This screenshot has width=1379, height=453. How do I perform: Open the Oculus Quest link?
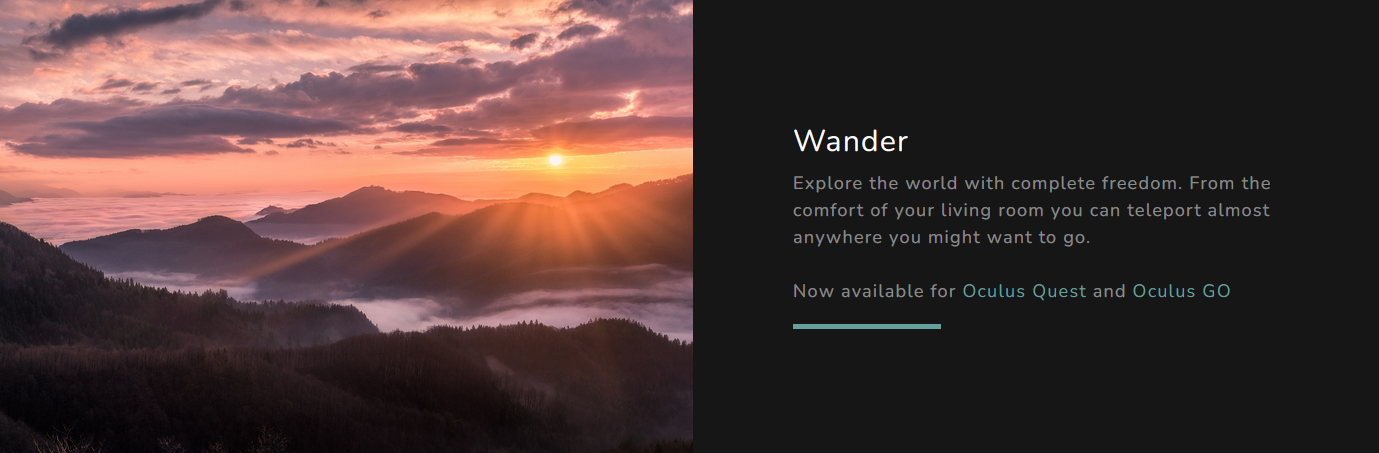point(1024,291)
